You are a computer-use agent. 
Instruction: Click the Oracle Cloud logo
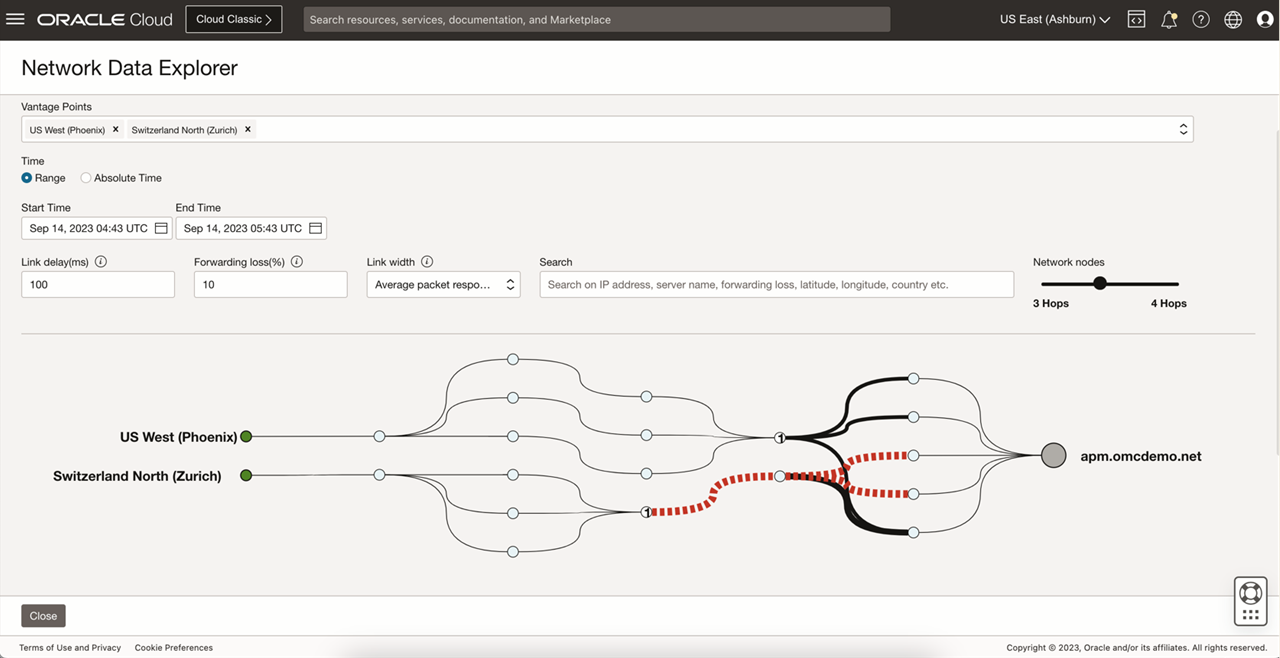[104, 18]
